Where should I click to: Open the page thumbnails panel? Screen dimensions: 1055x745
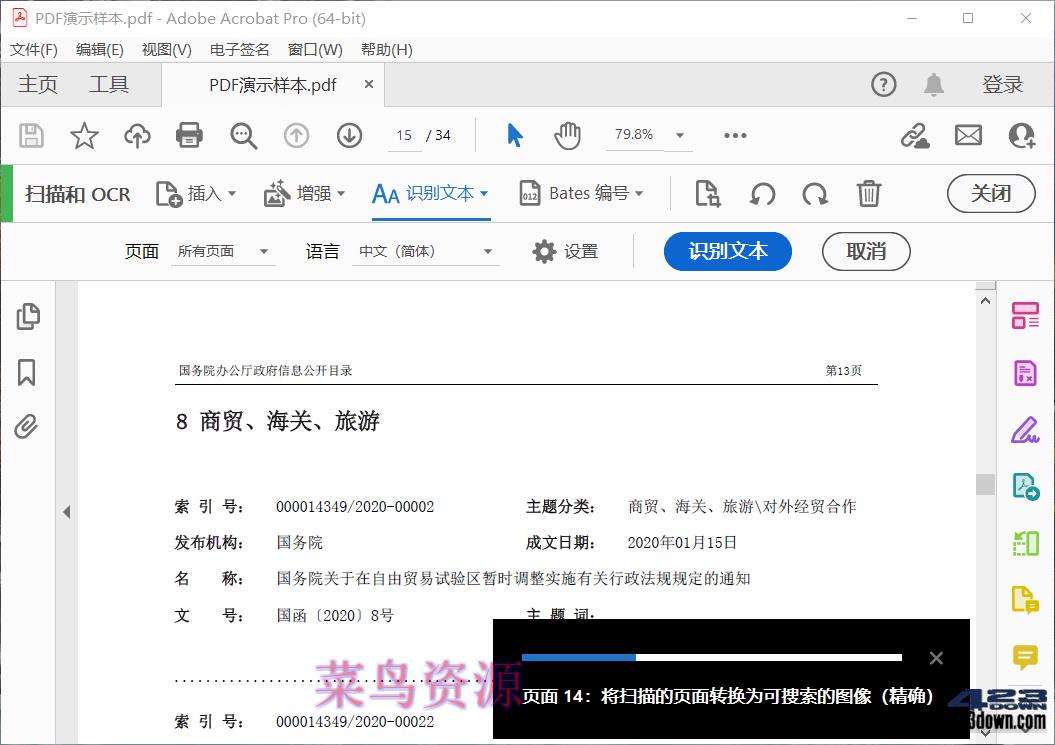tap(28, 316)
